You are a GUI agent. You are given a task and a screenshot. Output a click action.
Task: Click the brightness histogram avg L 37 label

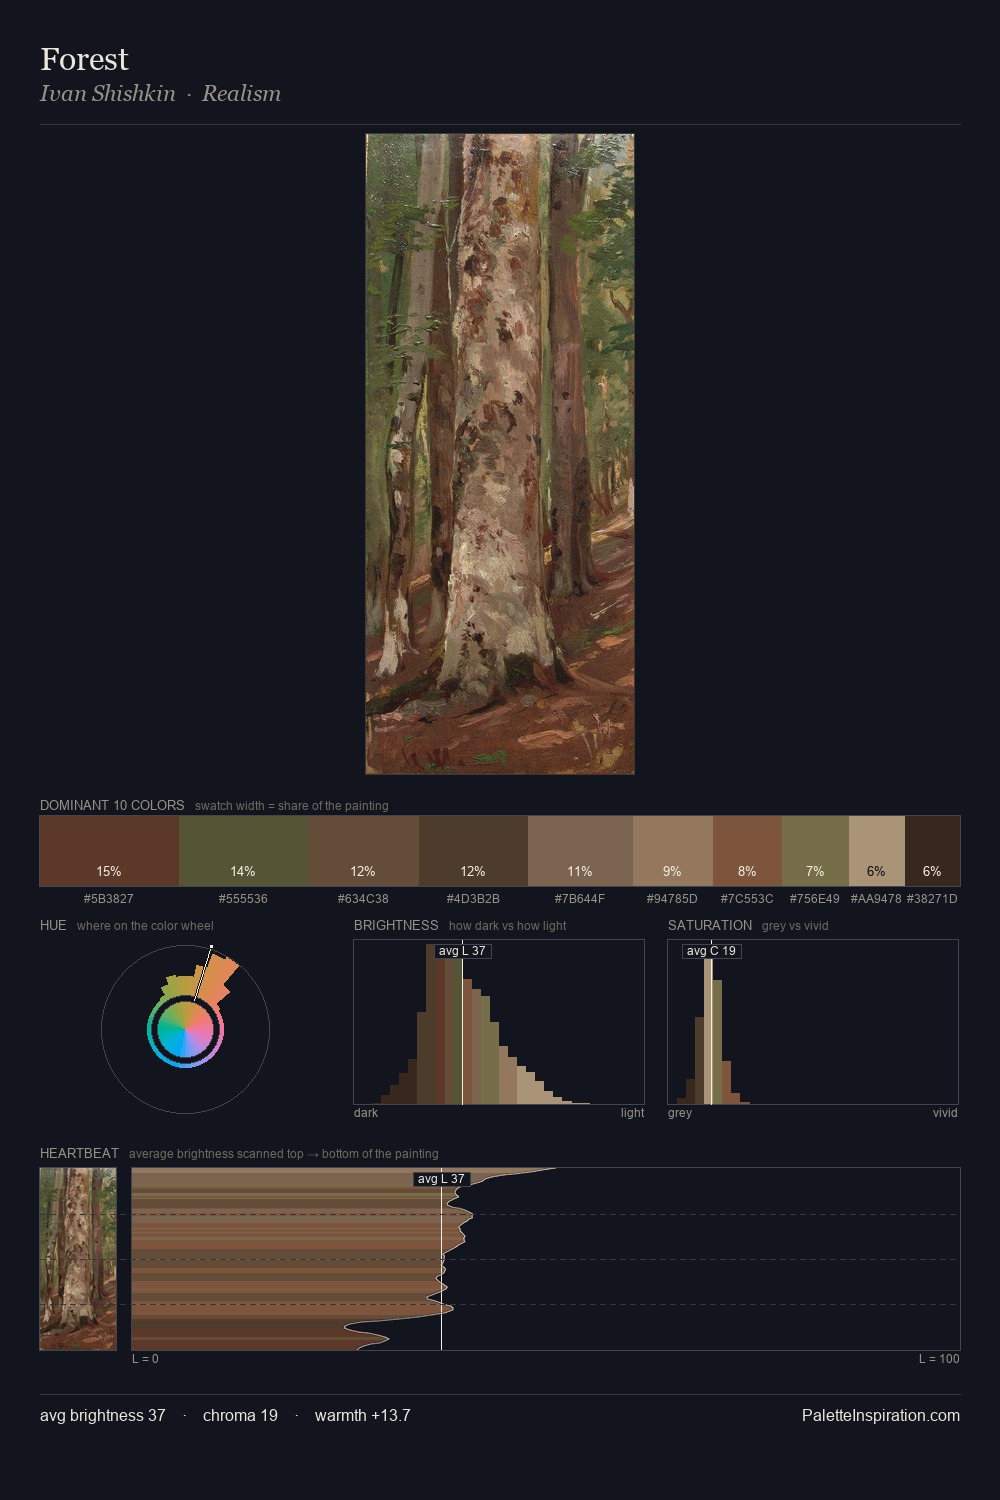[462, 951]
